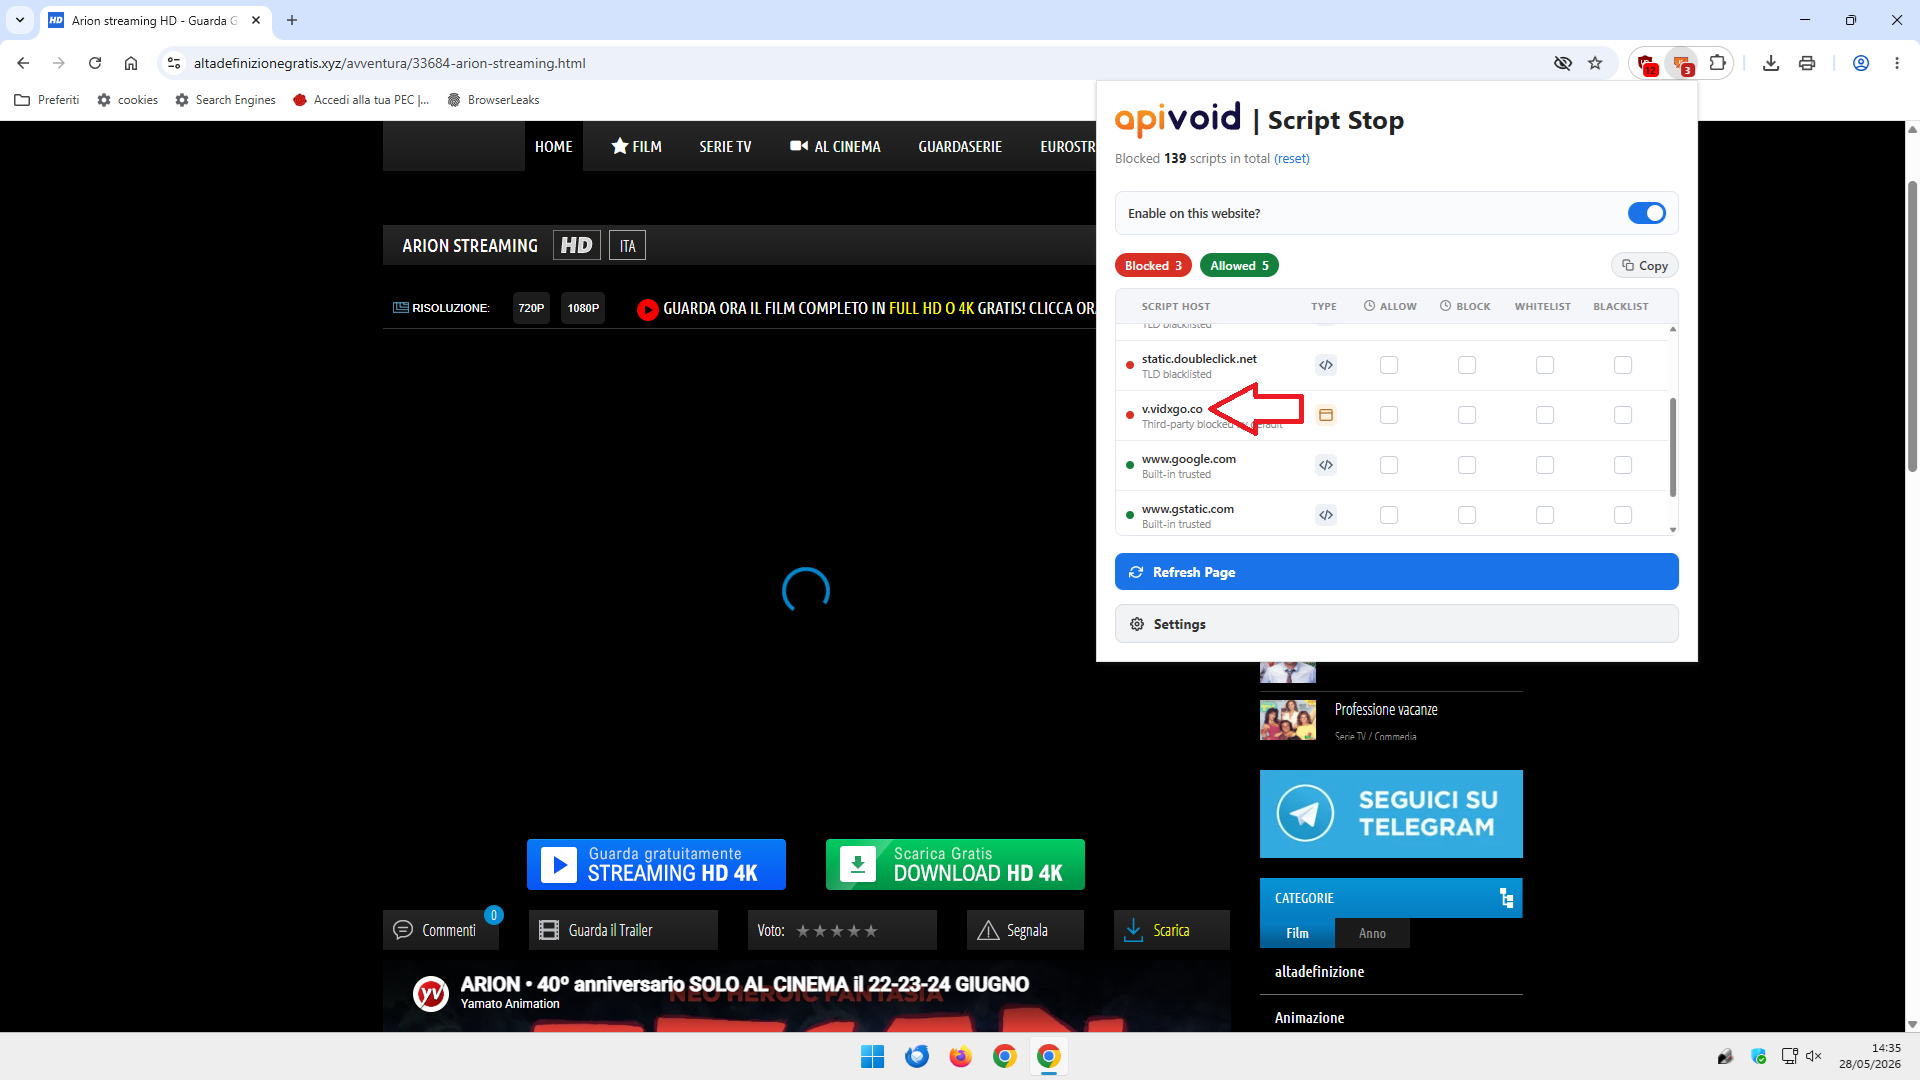Open the new tab plus button
1920x1080 pixels.
(x=292, y=20)
